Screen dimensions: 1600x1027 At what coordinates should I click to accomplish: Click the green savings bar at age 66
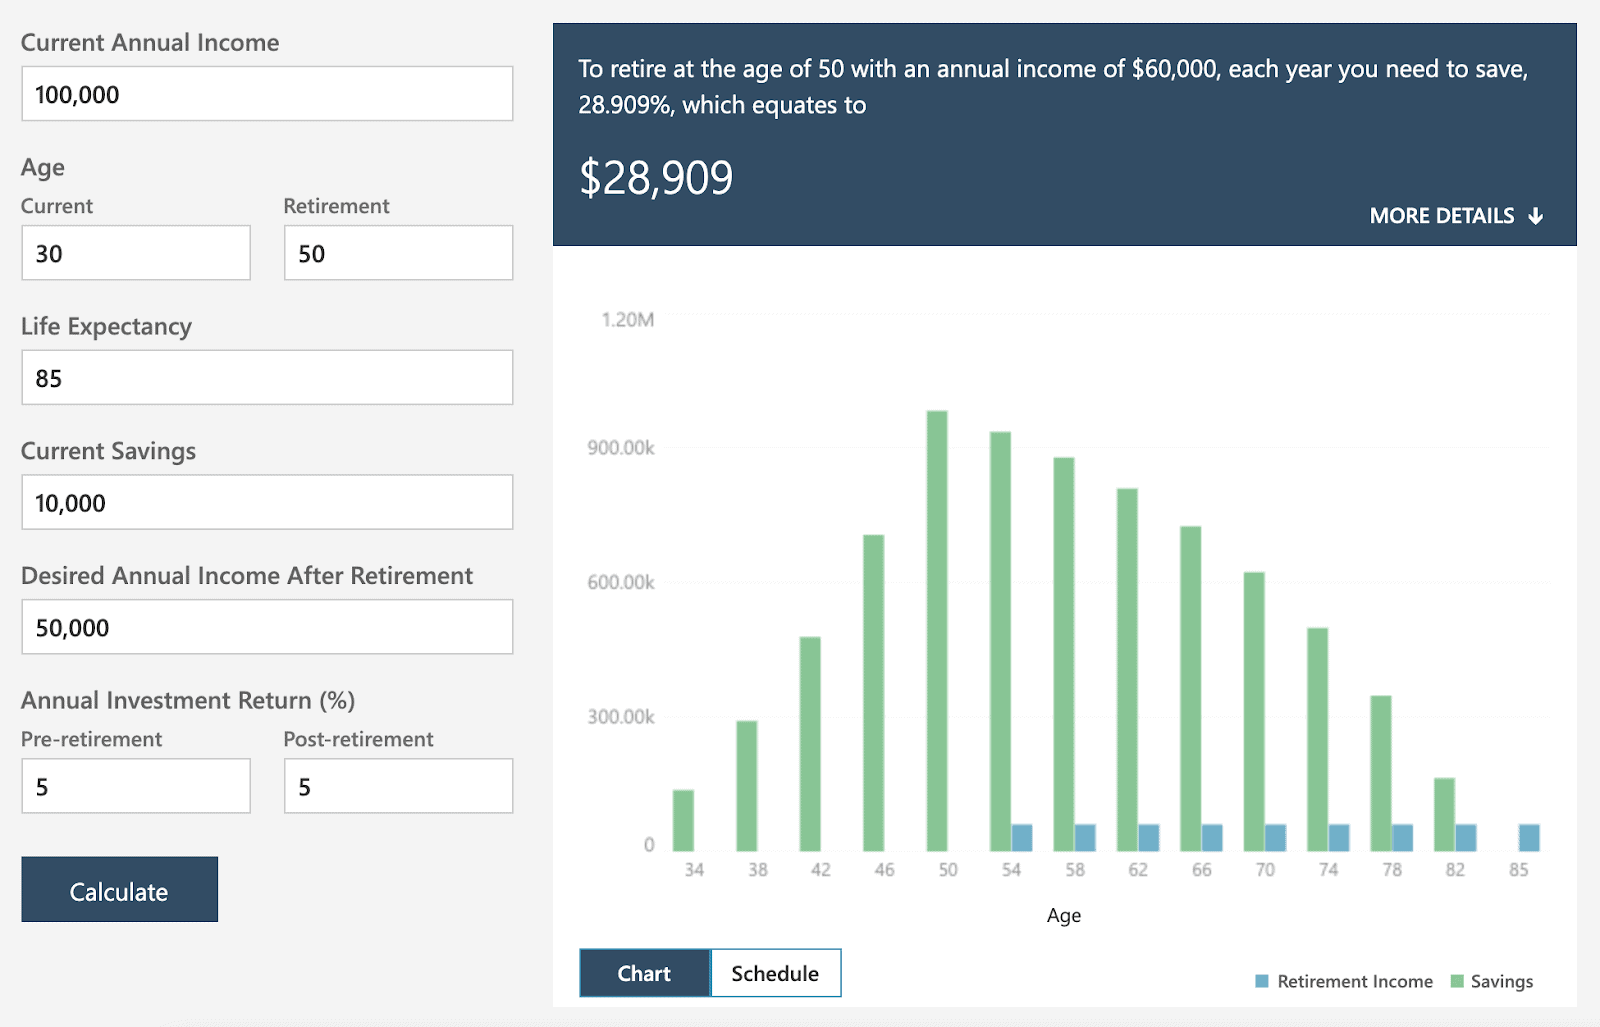[1190, 688]
